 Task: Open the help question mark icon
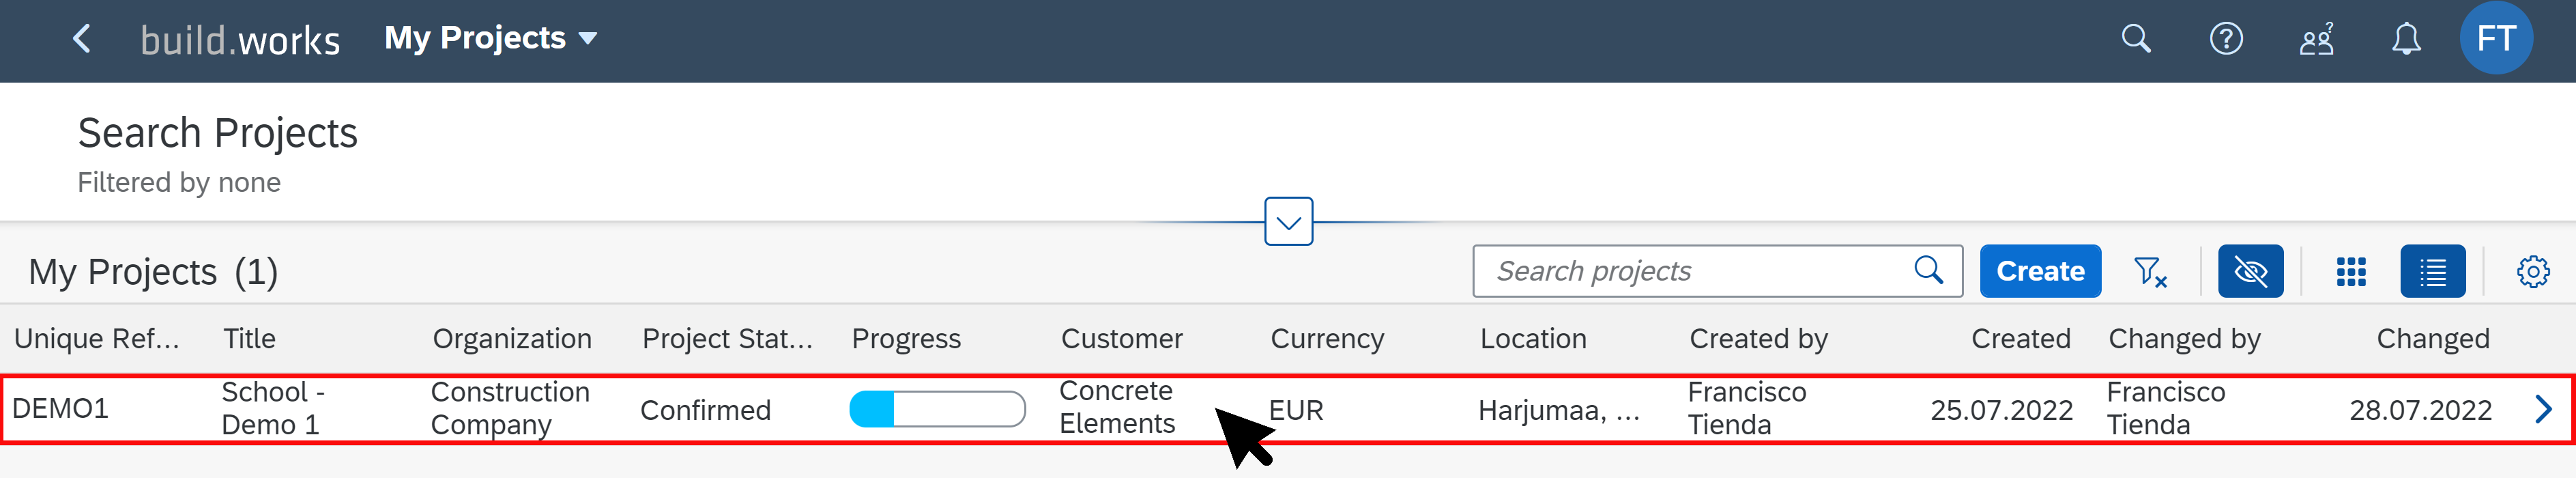tap(2226, 39)
